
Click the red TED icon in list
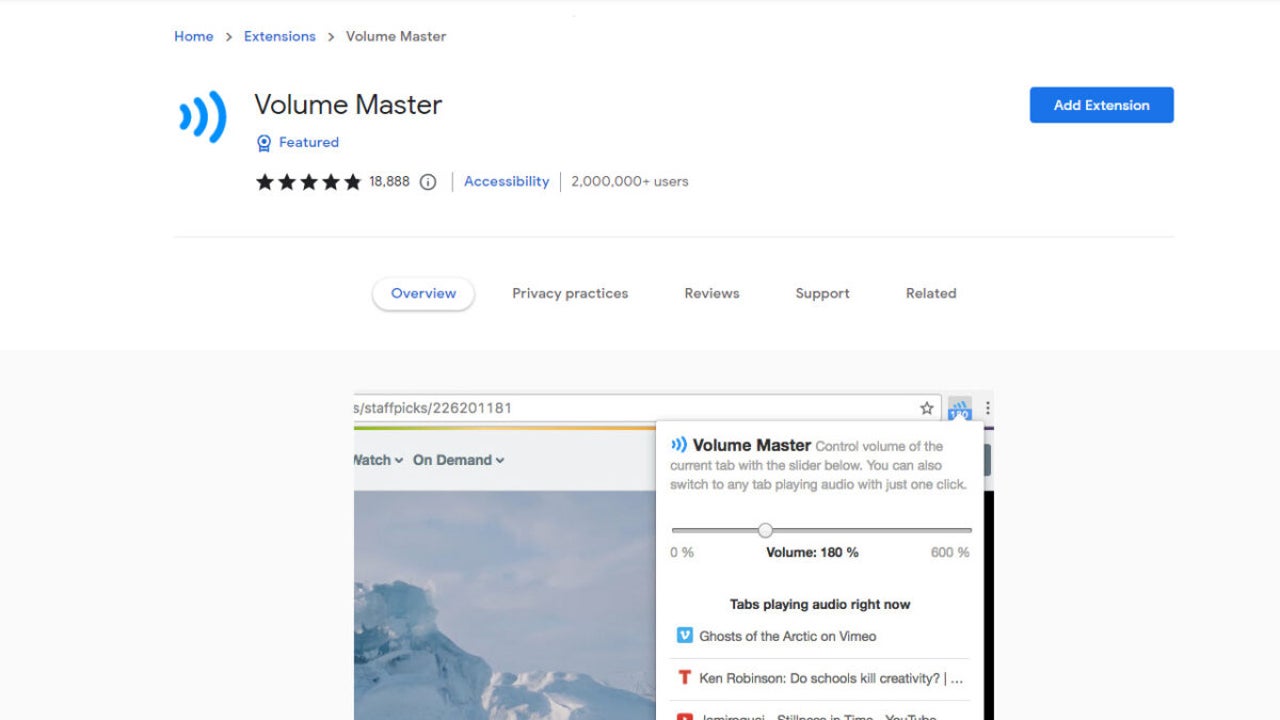(684, 678)
